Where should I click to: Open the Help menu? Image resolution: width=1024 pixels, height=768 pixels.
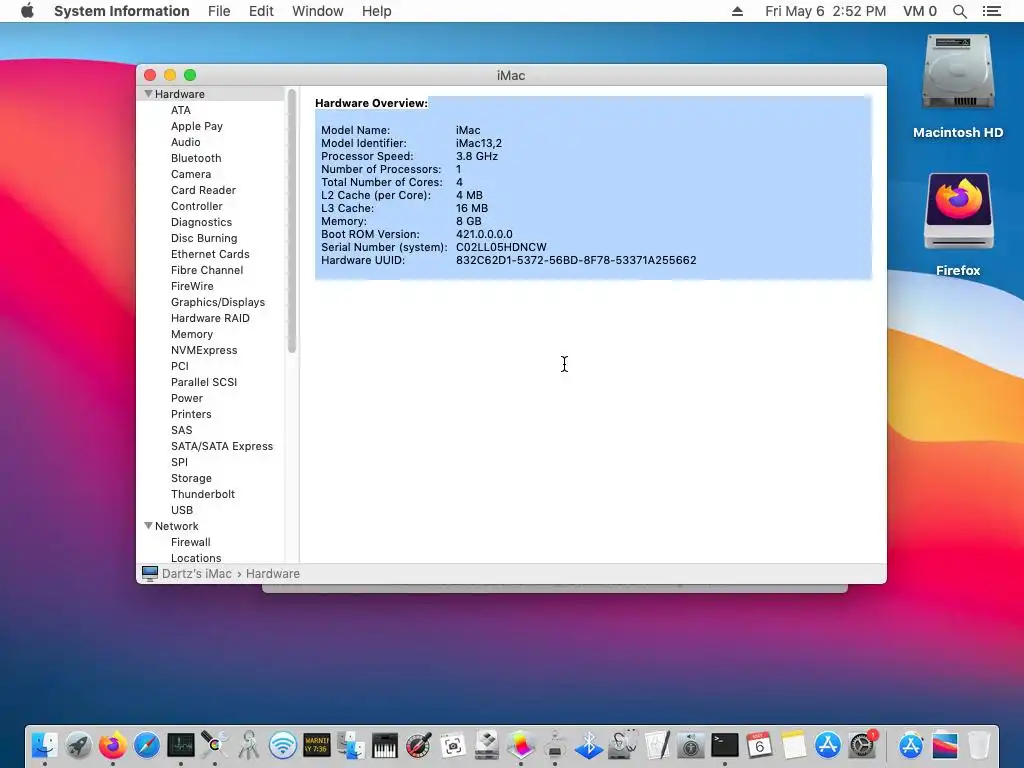pos(377,11)
